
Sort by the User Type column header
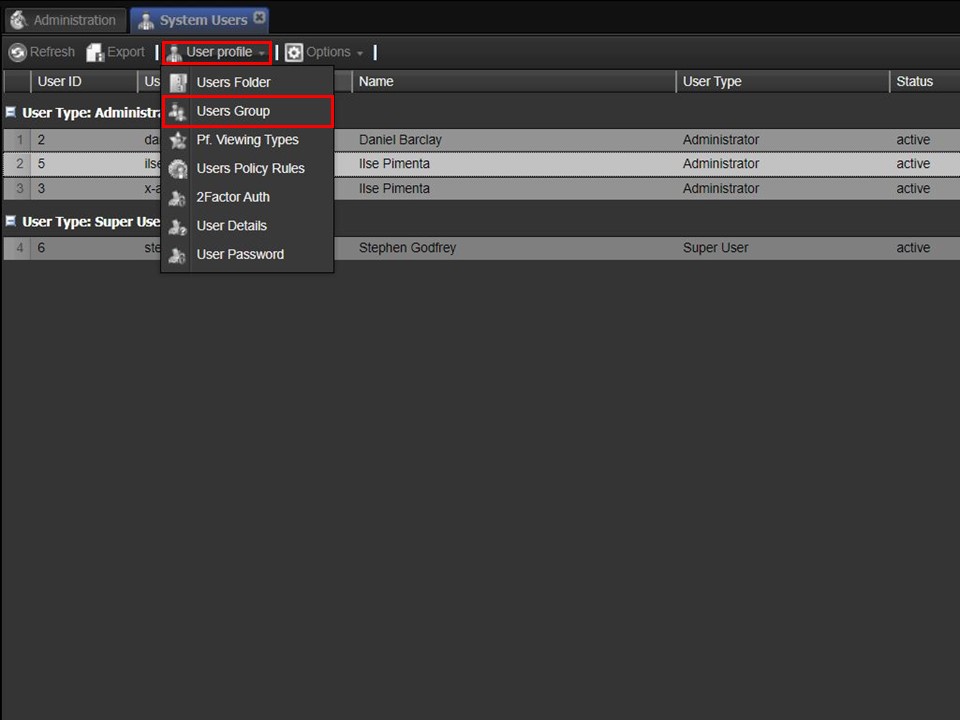(712, 82)
